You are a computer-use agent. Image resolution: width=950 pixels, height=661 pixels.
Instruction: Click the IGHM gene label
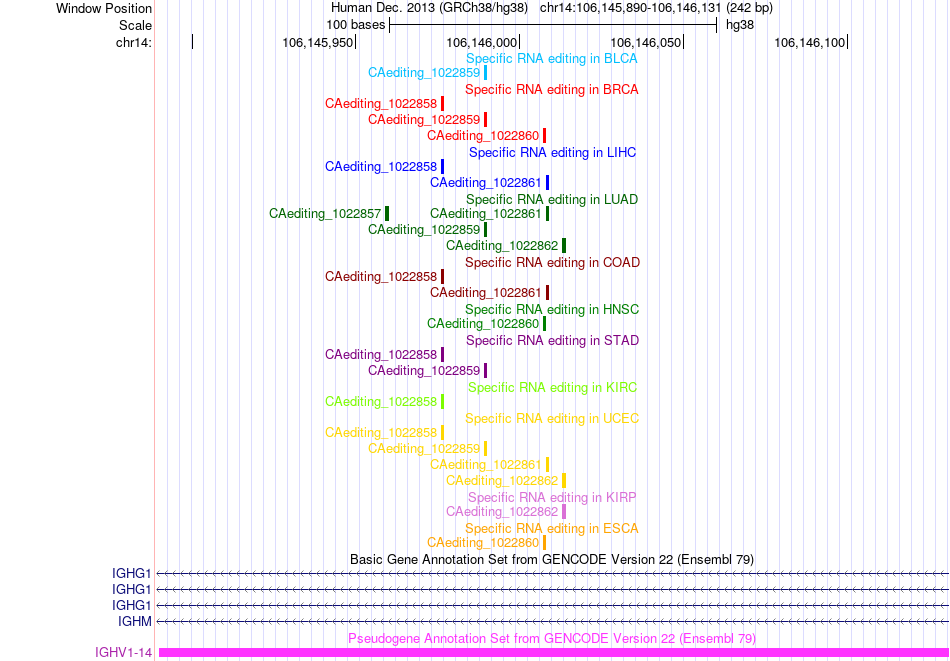click(135, 621)
